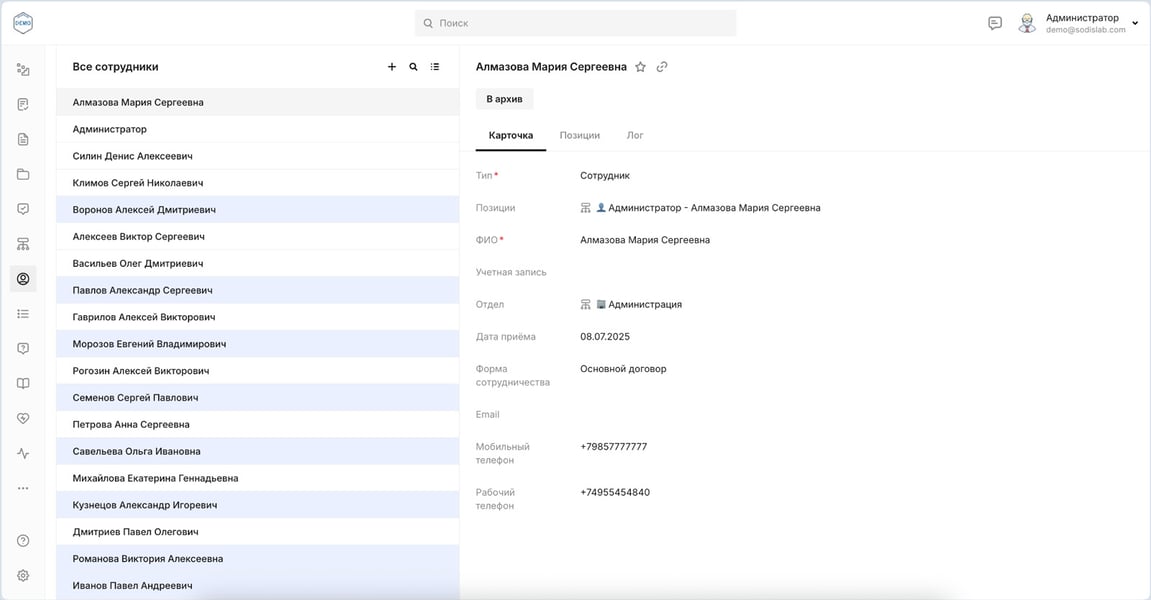Click the hire date 08.07.2025

[x=605, y=336]
